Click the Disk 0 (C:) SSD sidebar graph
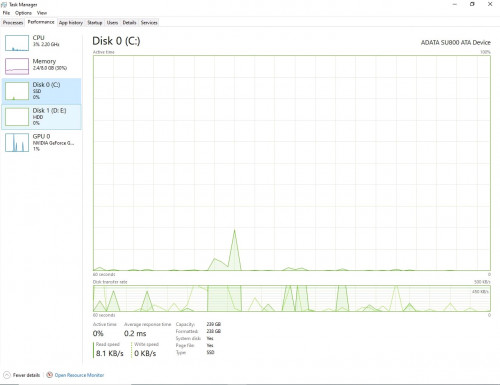This screenshot has height=385, width=500. click(x=17, y=91)
